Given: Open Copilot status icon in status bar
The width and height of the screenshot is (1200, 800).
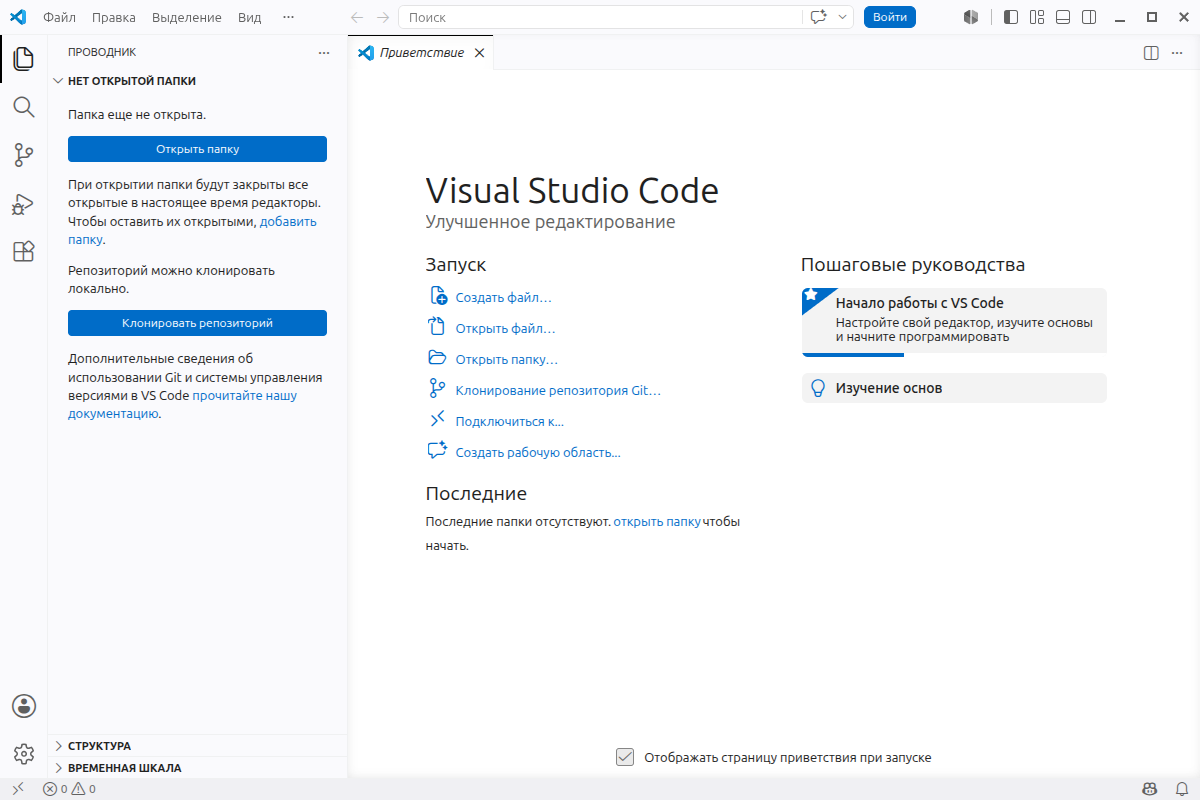Looking at the screenshot, I should point(1150,789).
